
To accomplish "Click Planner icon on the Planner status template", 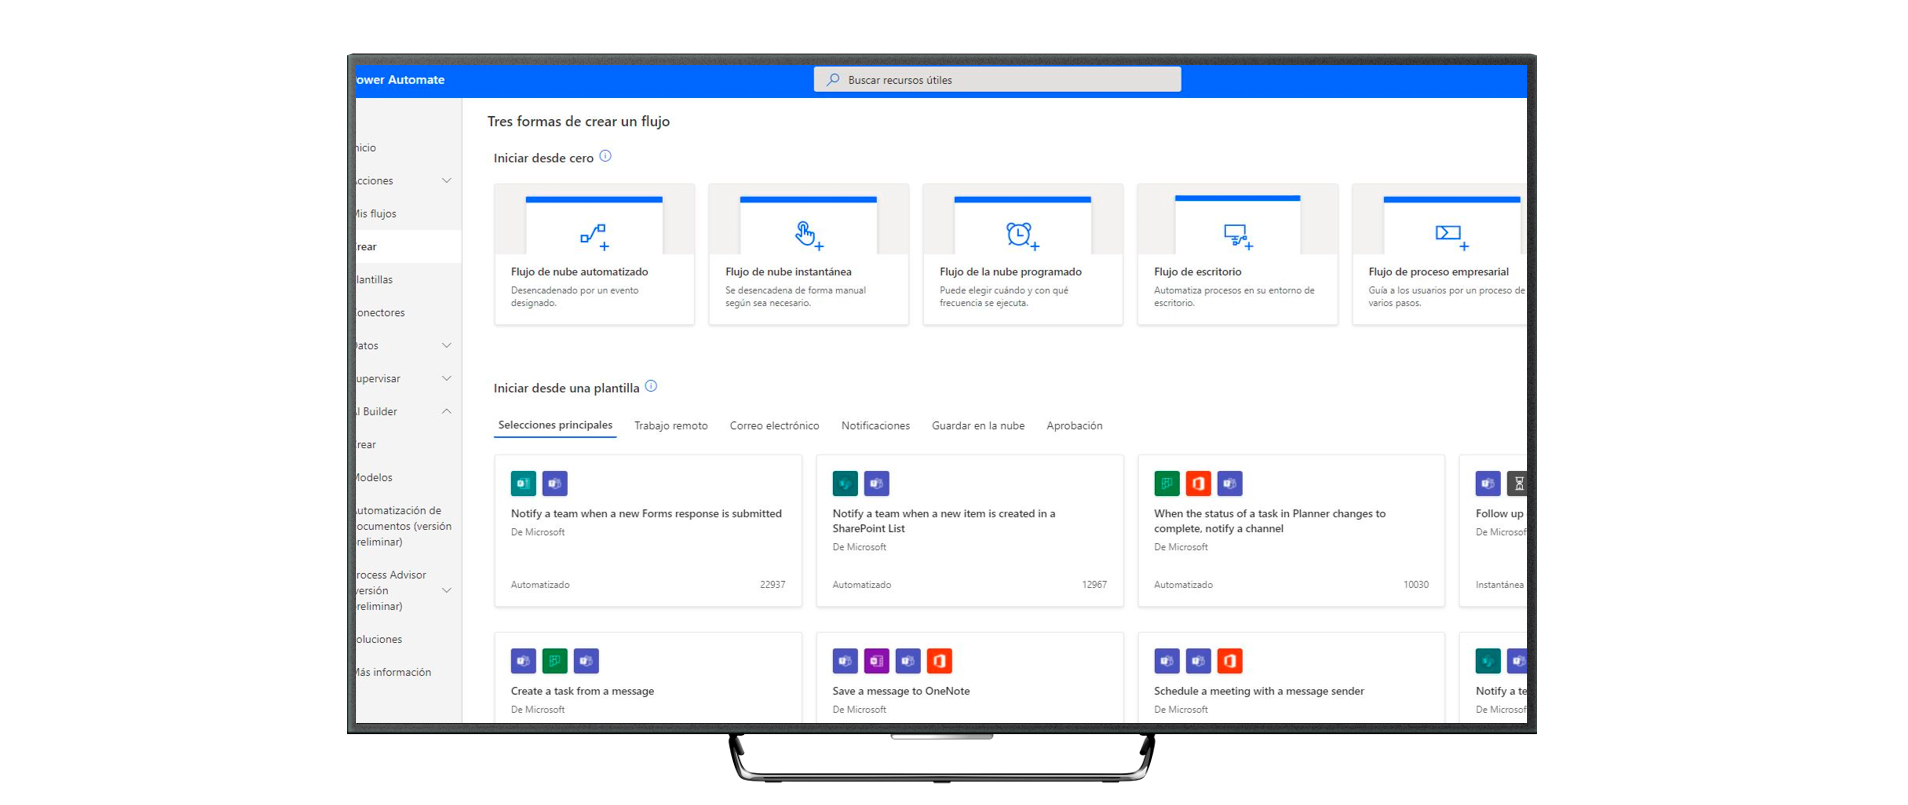I will tap(1167, 484).
